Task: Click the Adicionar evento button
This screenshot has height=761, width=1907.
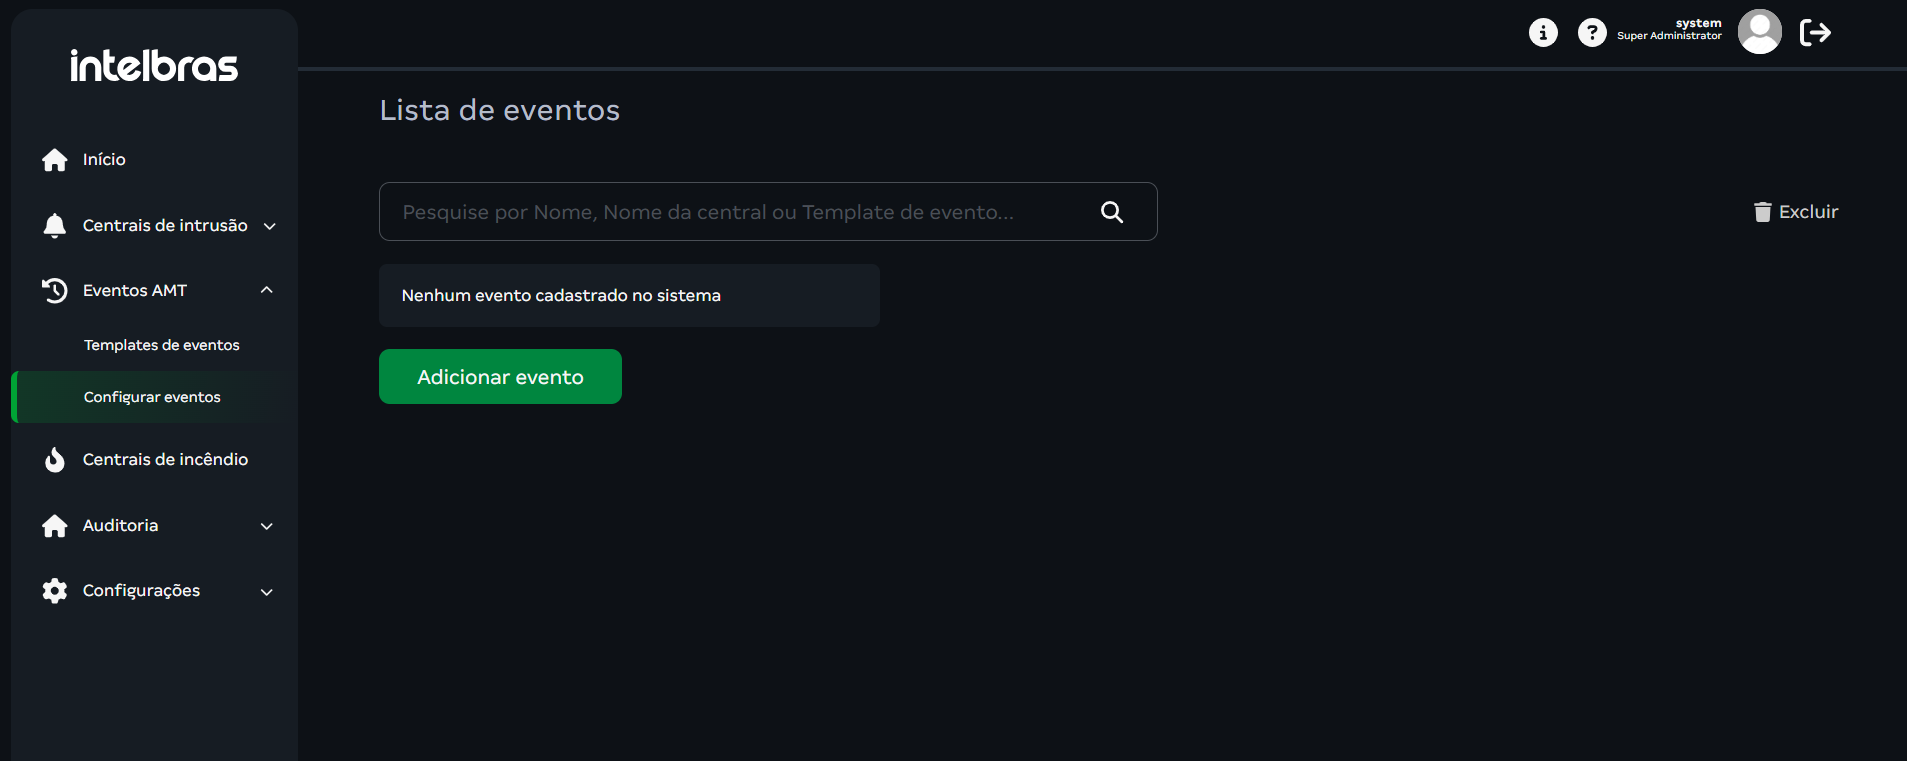Action: [500, 377]
